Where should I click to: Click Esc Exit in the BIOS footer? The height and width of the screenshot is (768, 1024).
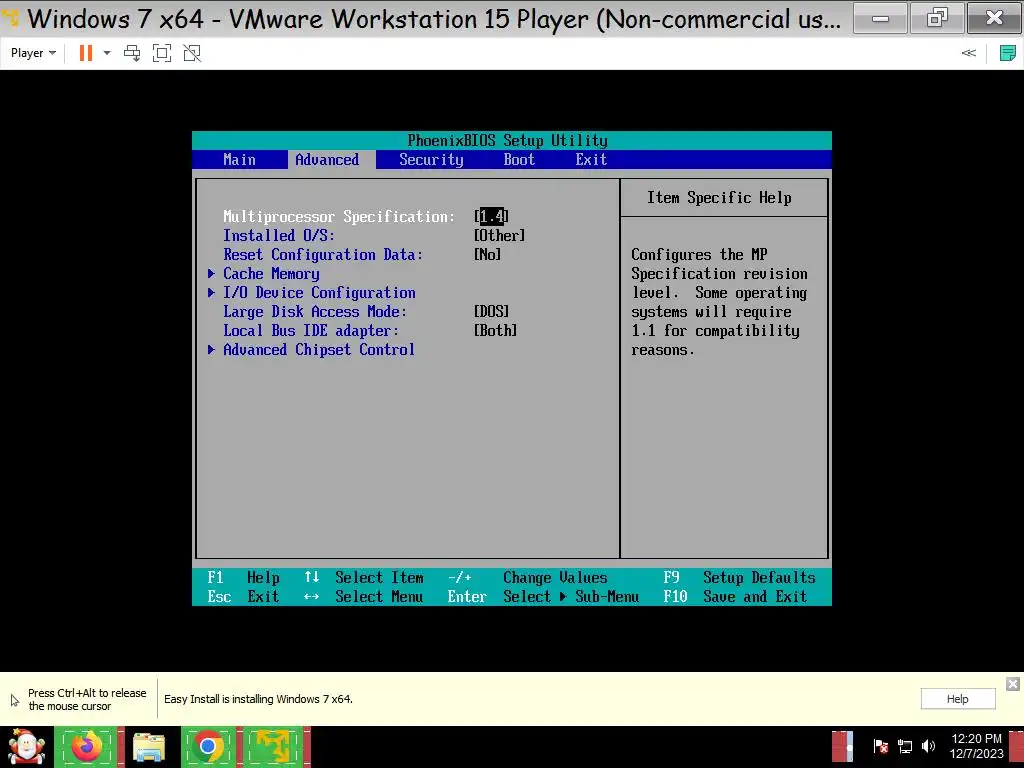244,596
